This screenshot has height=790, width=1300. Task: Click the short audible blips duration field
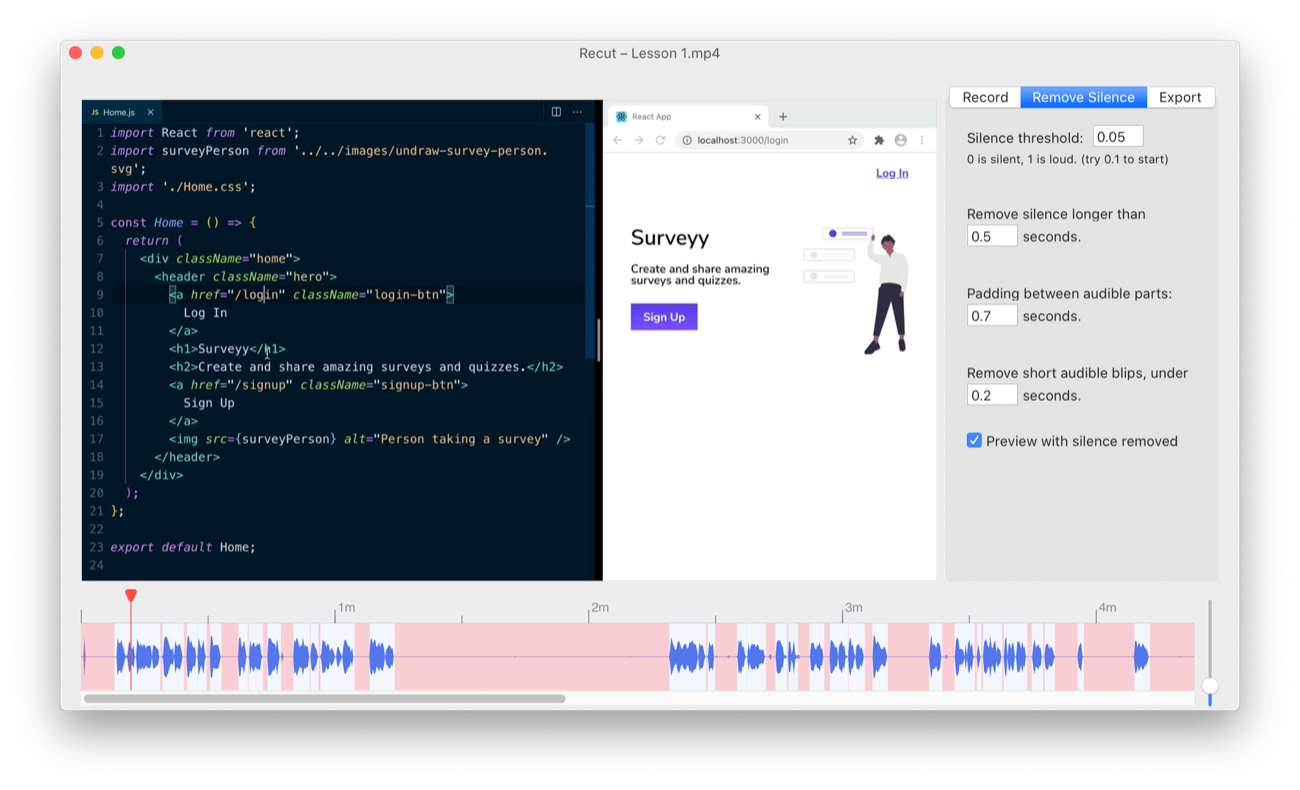(x=992, y=395)
